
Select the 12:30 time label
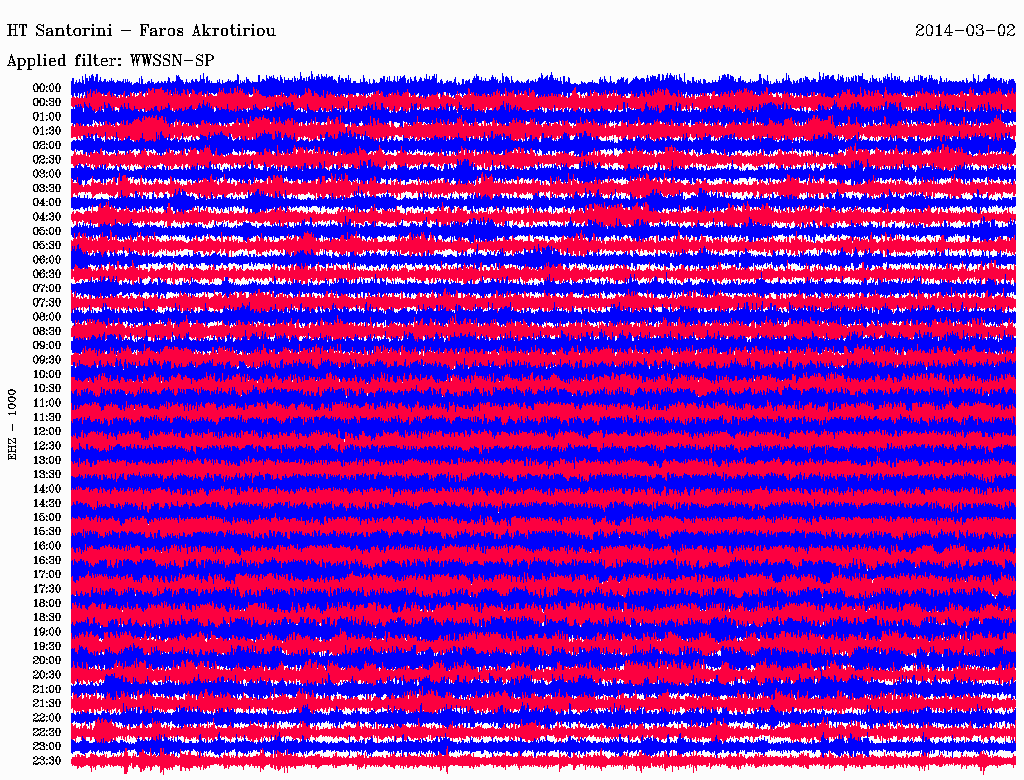(47, 446)
